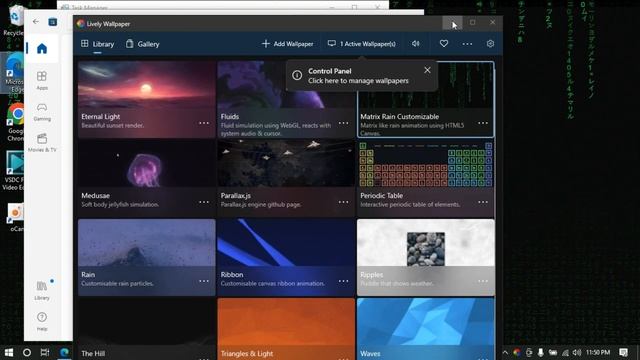Click the microphone icon in system tray
Screen dimensions: 640x360
540,352
